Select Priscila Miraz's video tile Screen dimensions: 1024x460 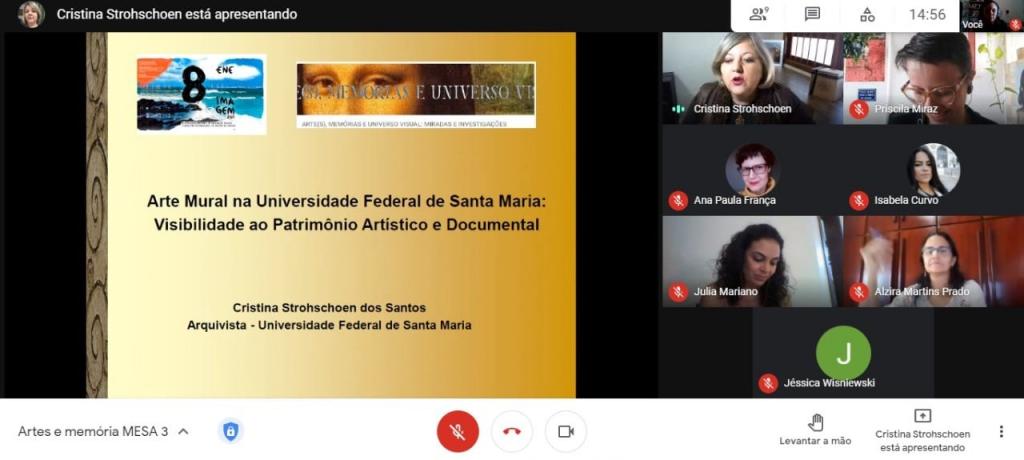933,78
